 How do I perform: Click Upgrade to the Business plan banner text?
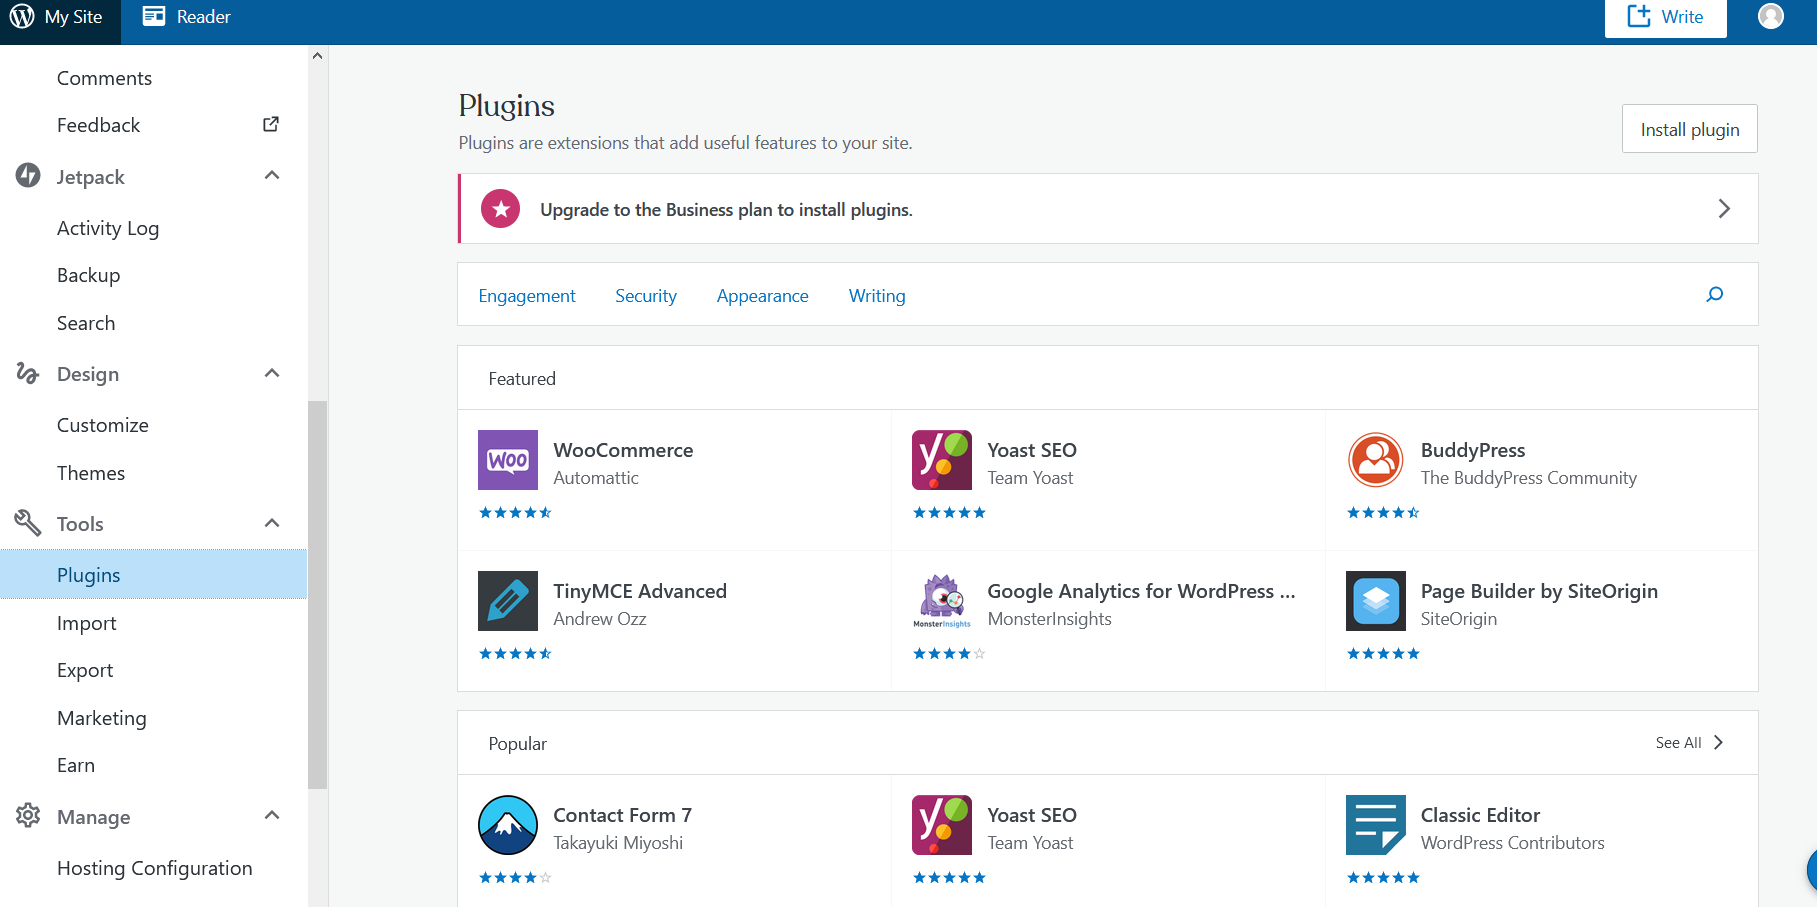click(726, 210)
